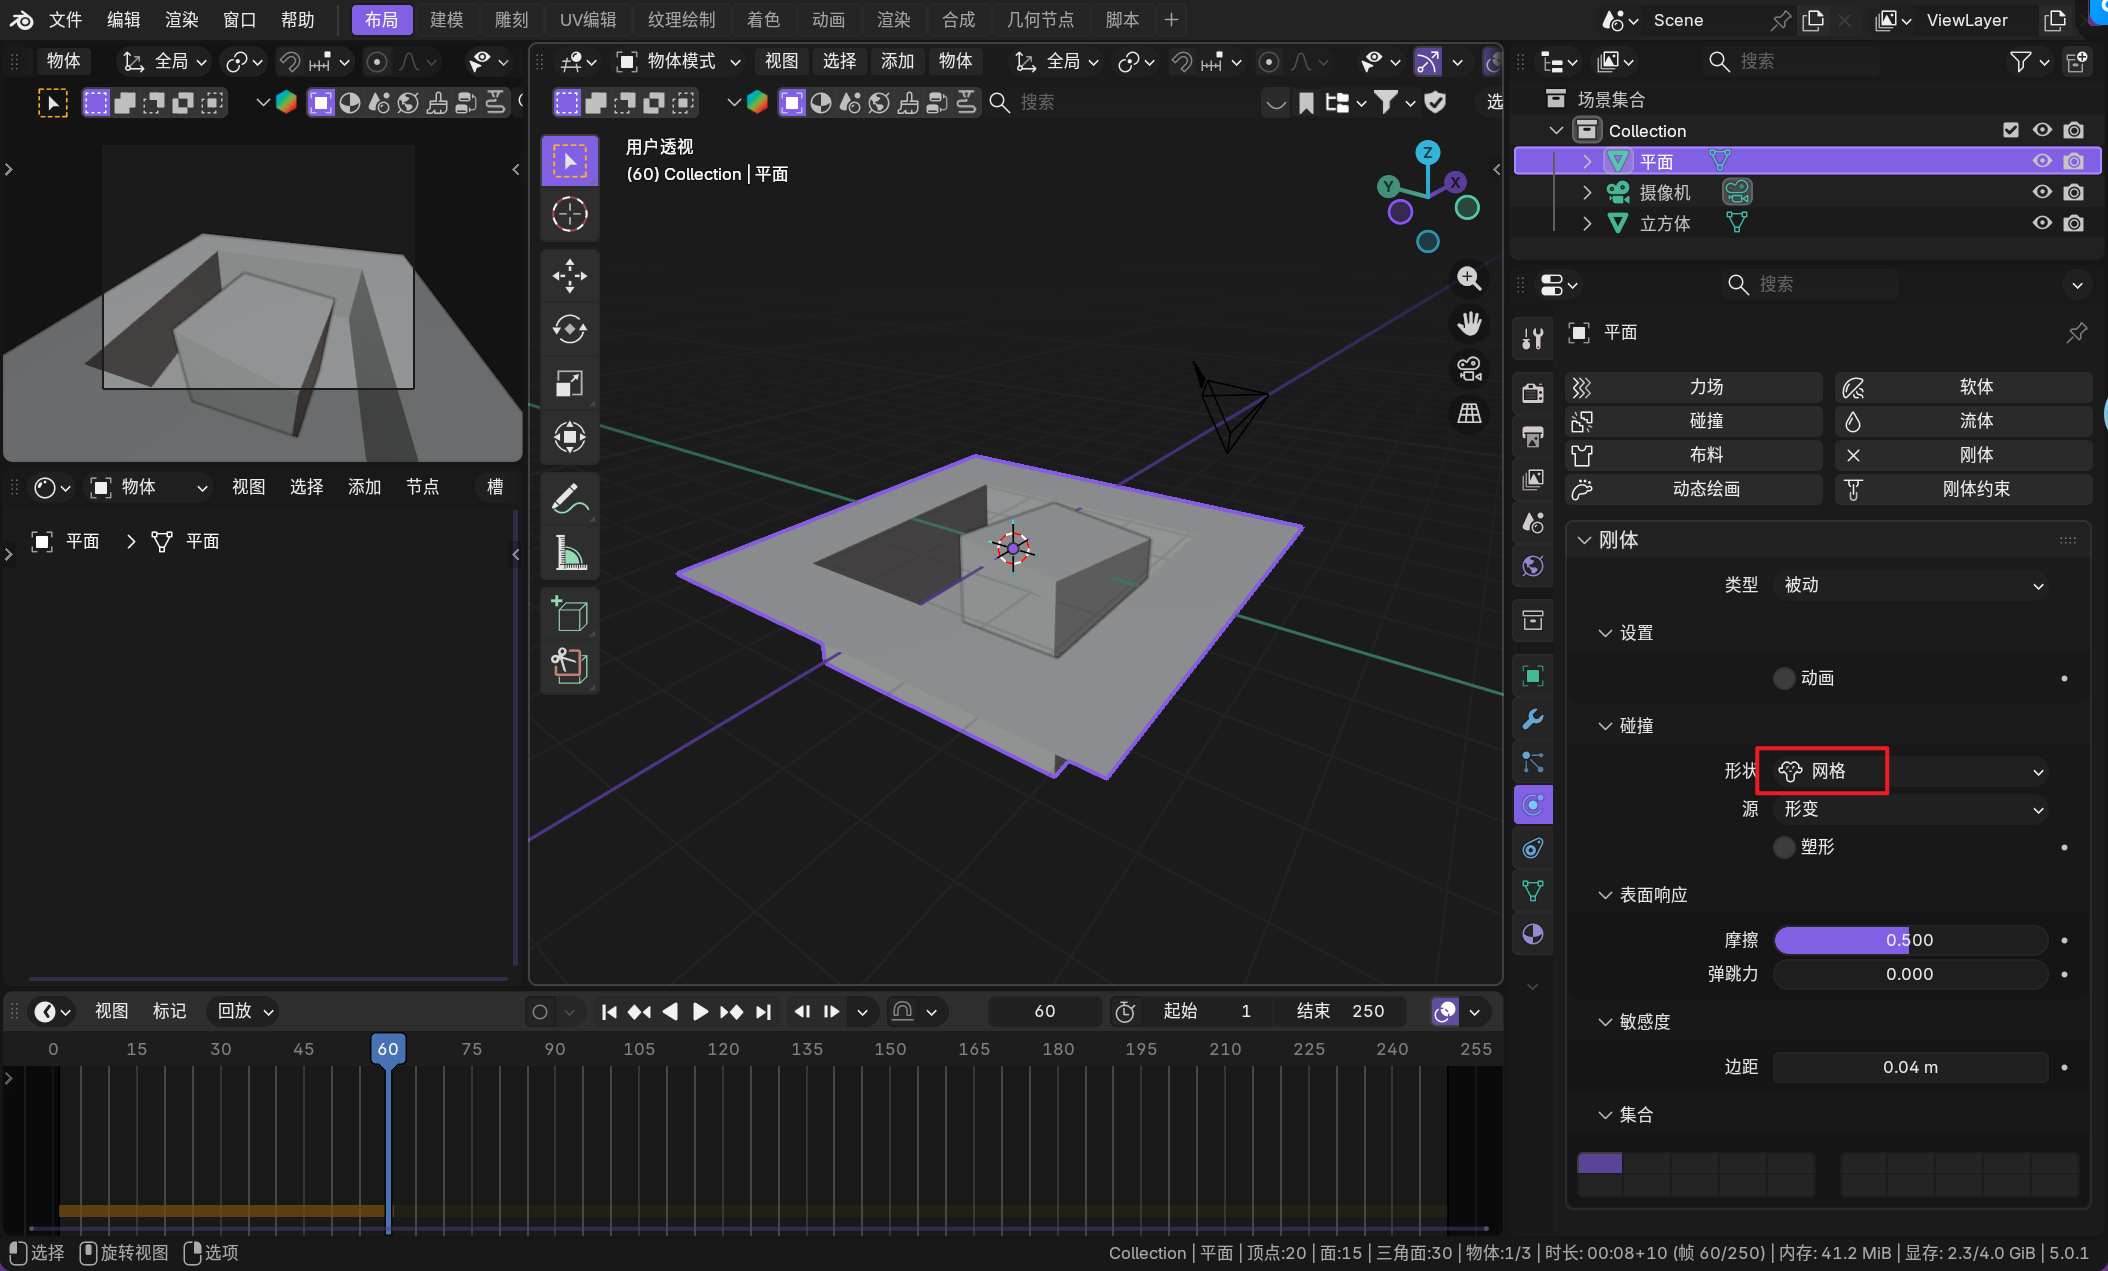
Task: Select the Add Cube tool
Action: click(x=570, y=613)
